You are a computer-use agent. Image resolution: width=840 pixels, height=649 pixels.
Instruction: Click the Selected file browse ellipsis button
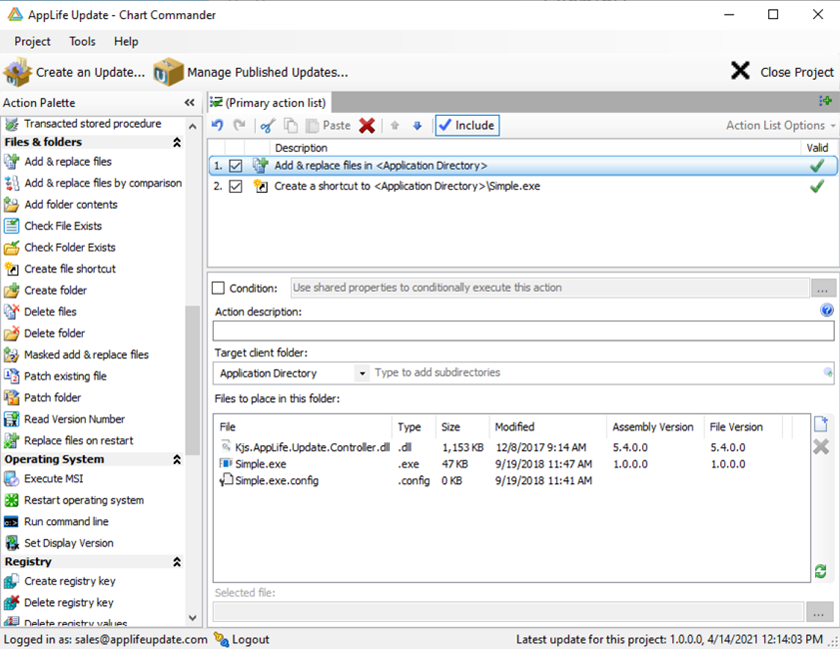coord(819,611)
